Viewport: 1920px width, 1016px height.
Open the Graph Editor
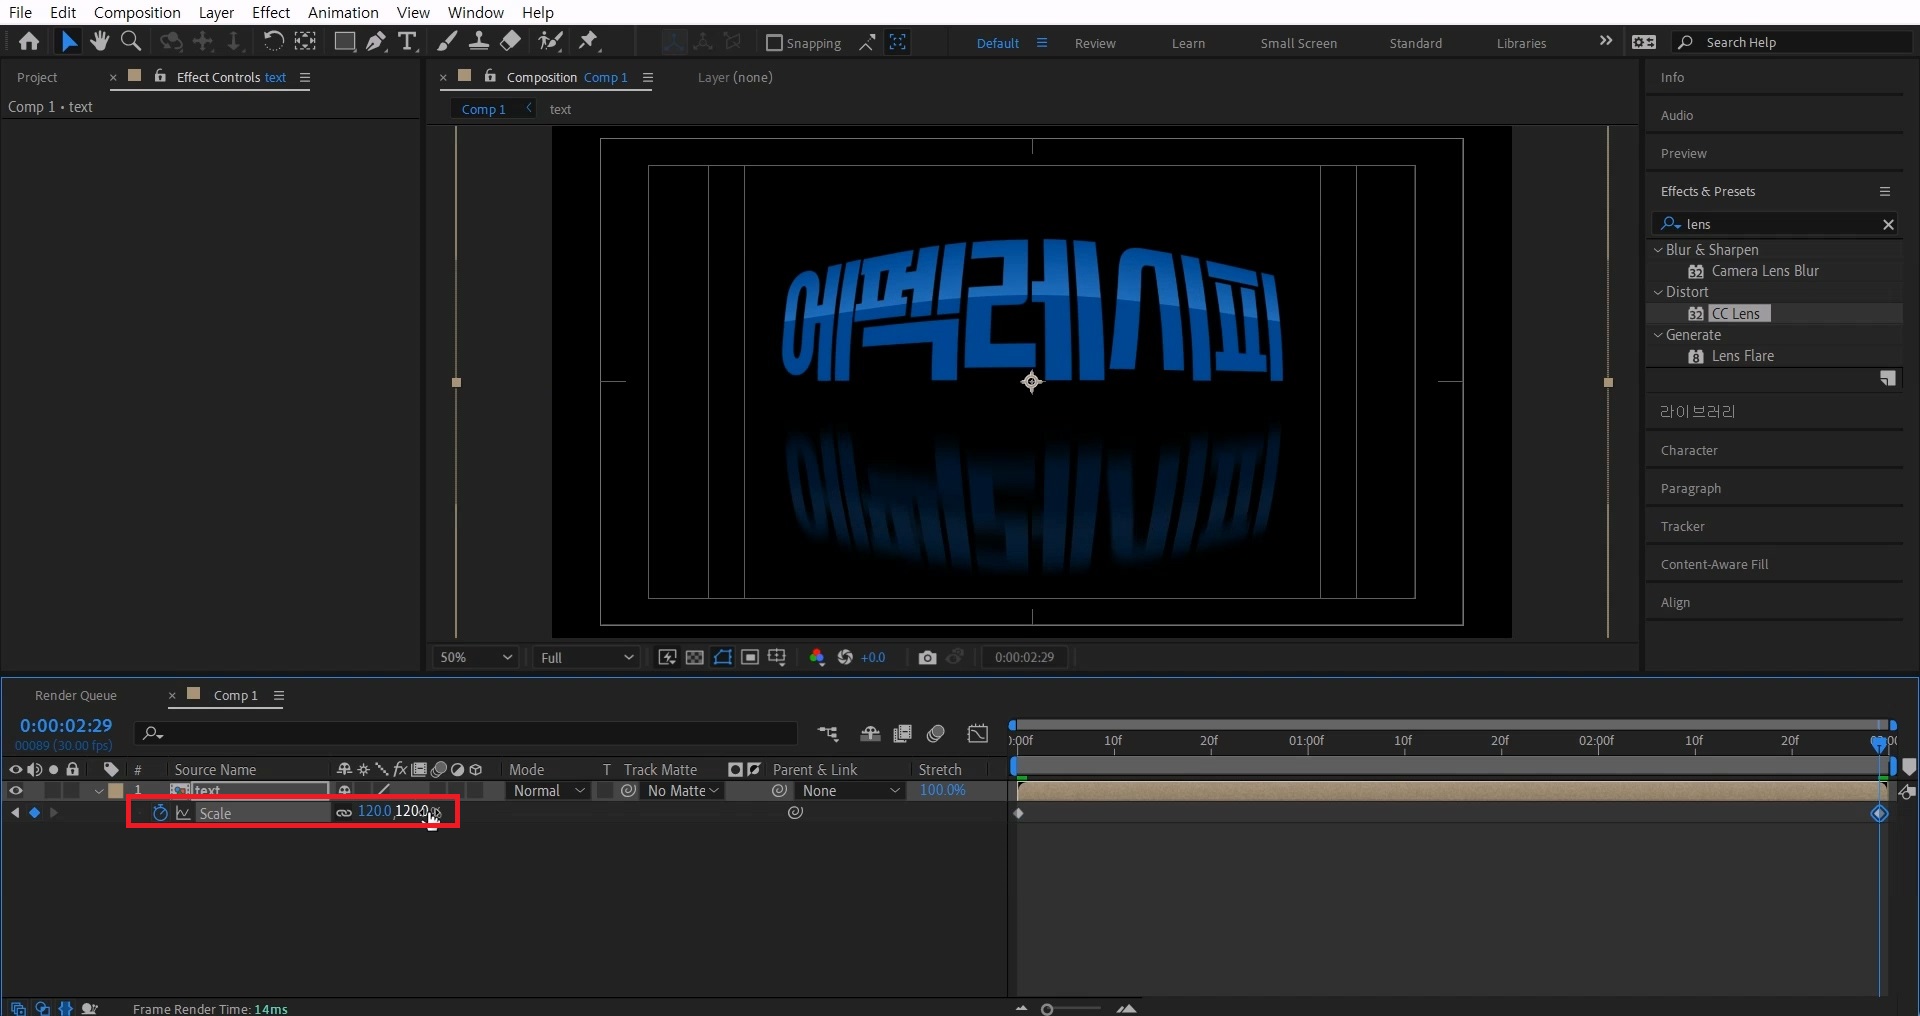(978, 734)
